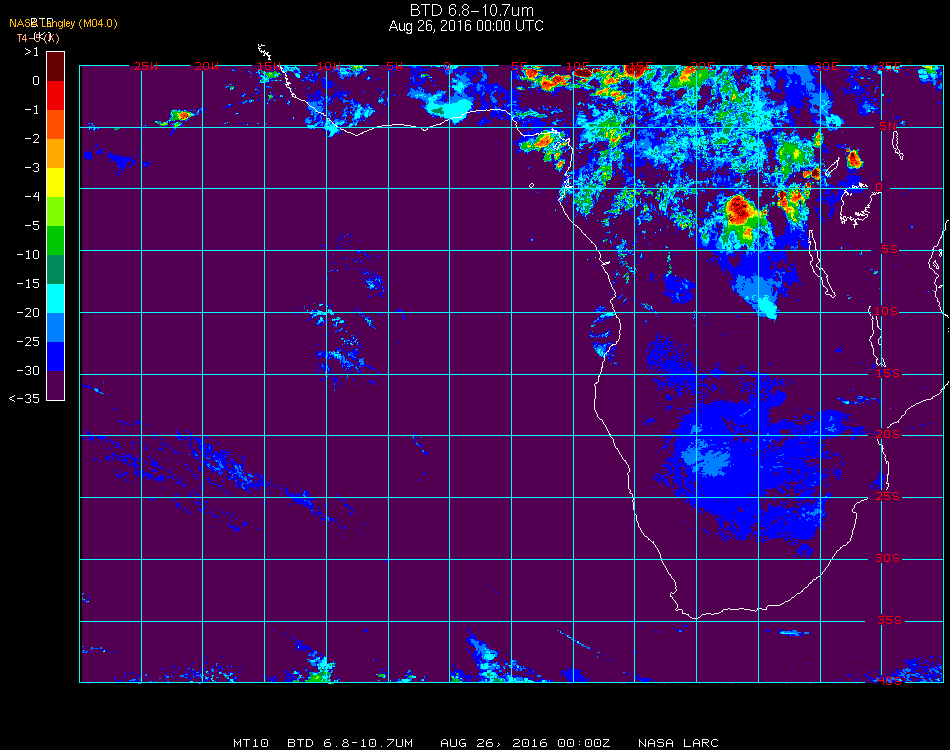Click the purple bottom segment of the color scale
The width and height of the screenshot is (950, 750).
55,385
